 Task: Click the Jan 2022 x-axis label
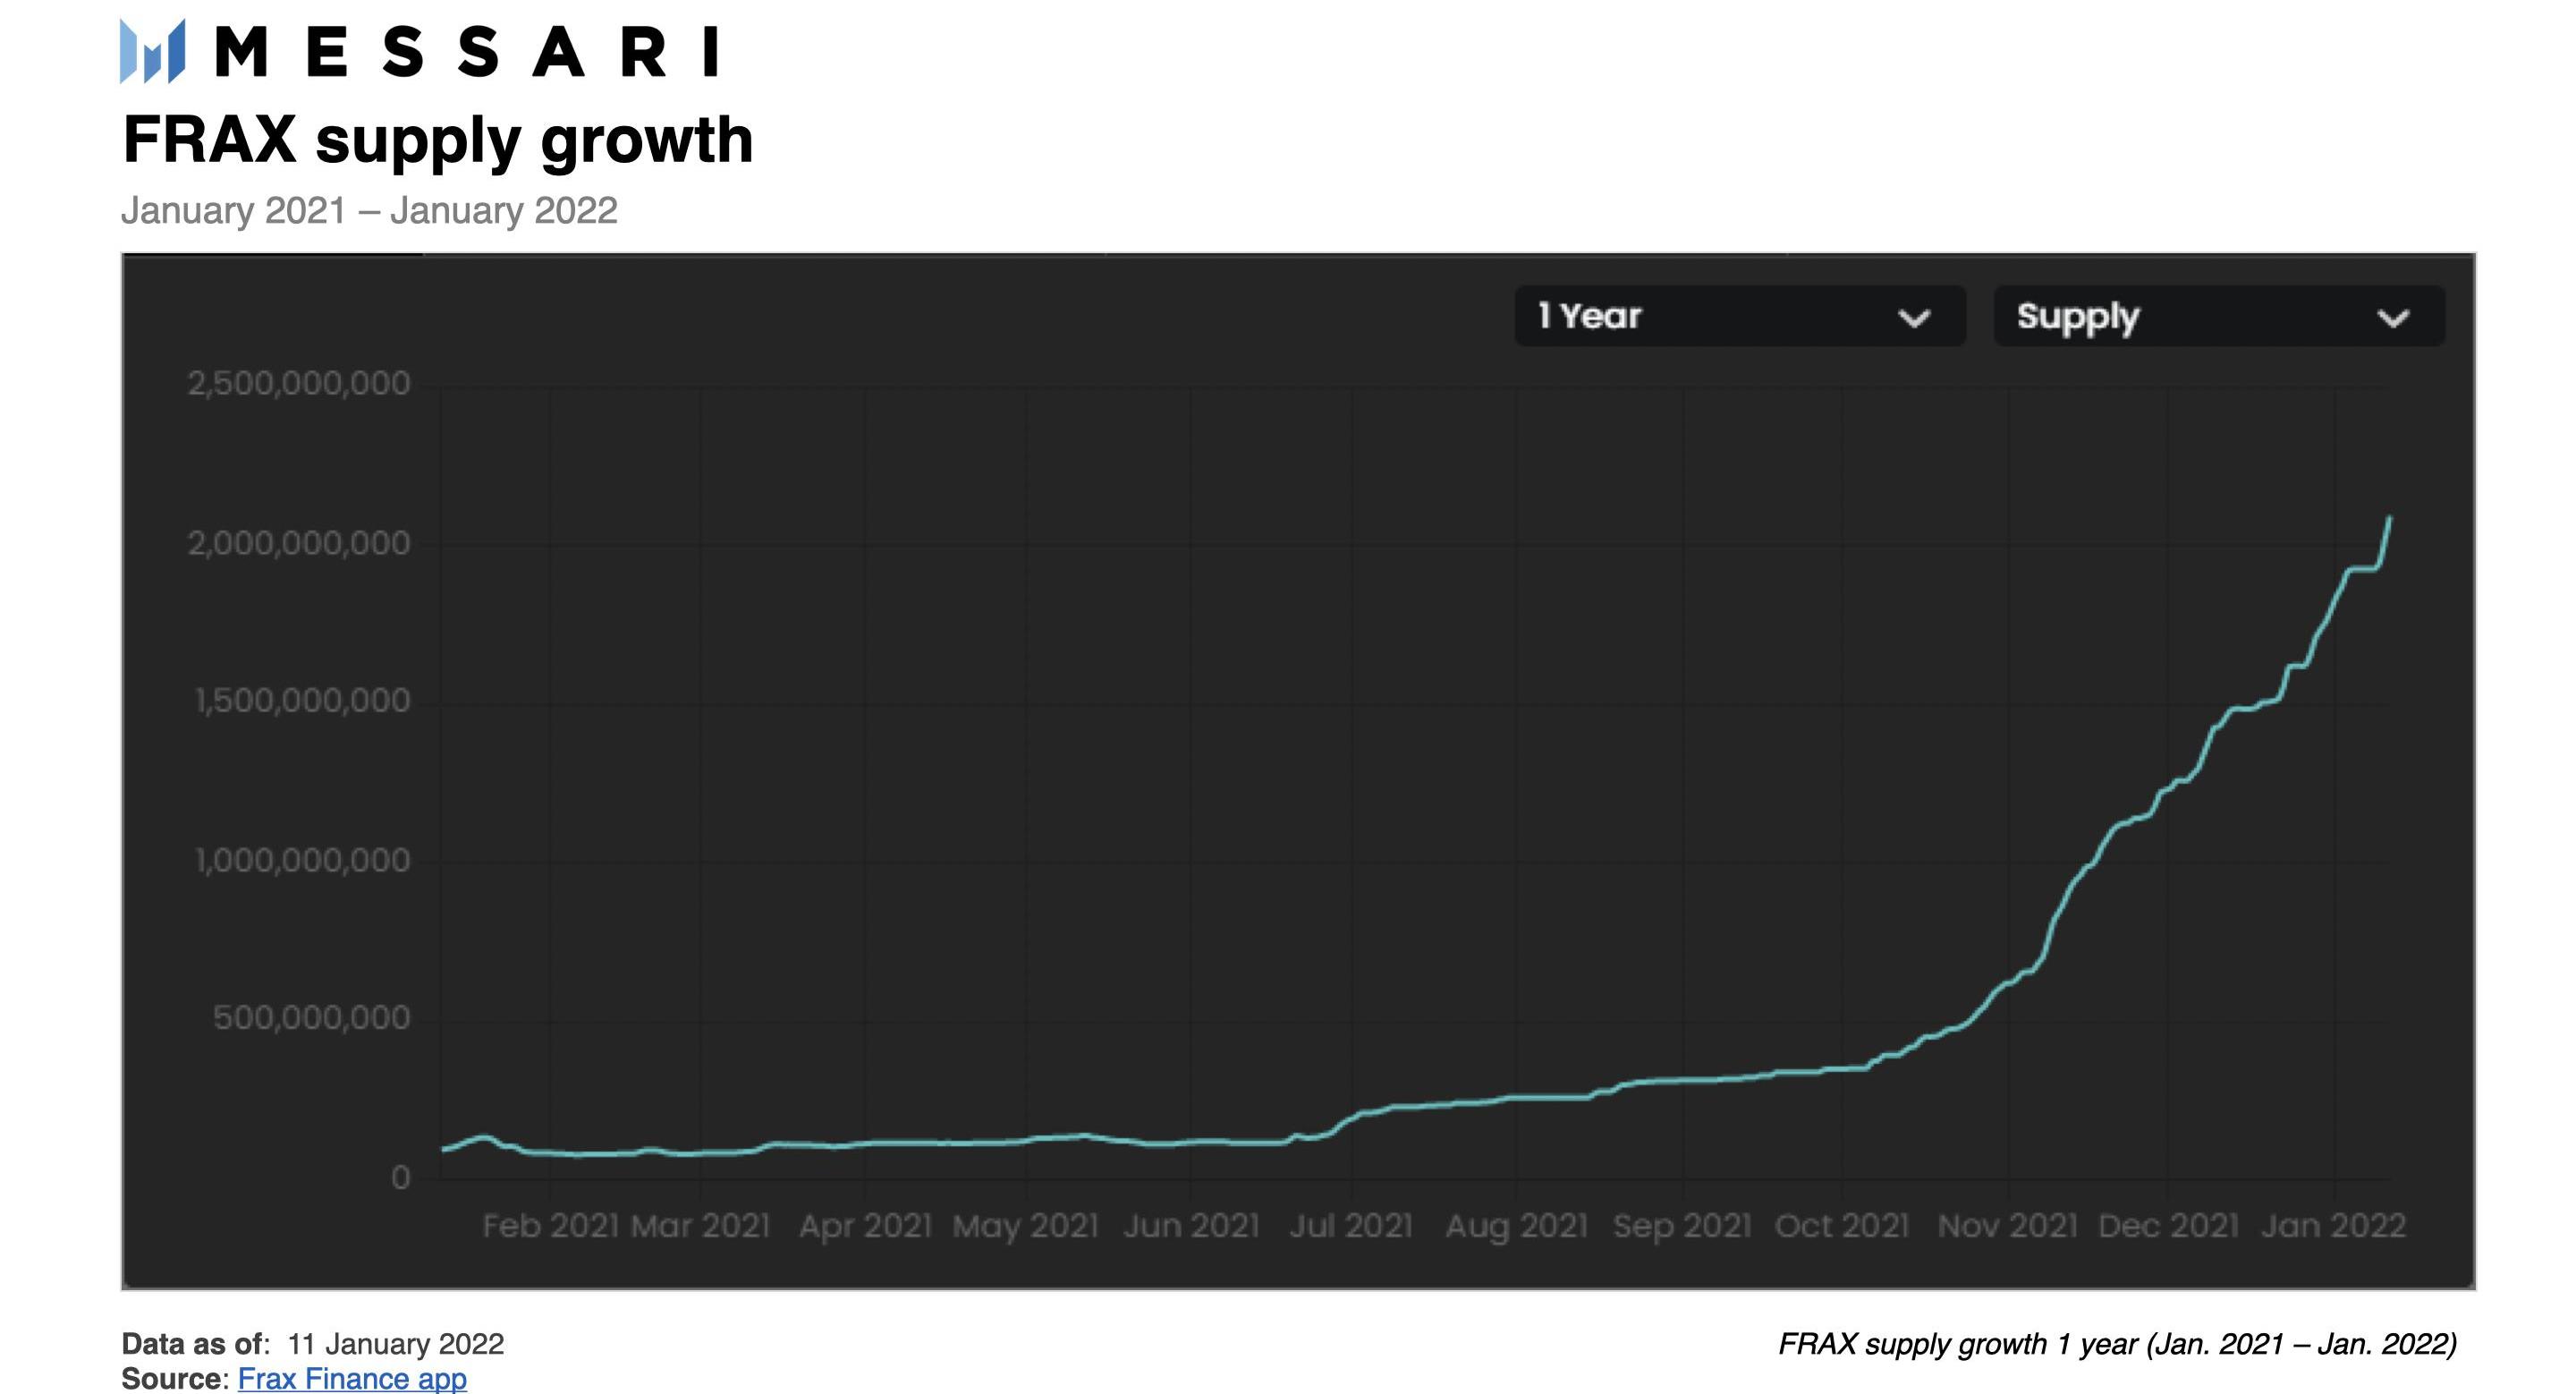2333,1226
